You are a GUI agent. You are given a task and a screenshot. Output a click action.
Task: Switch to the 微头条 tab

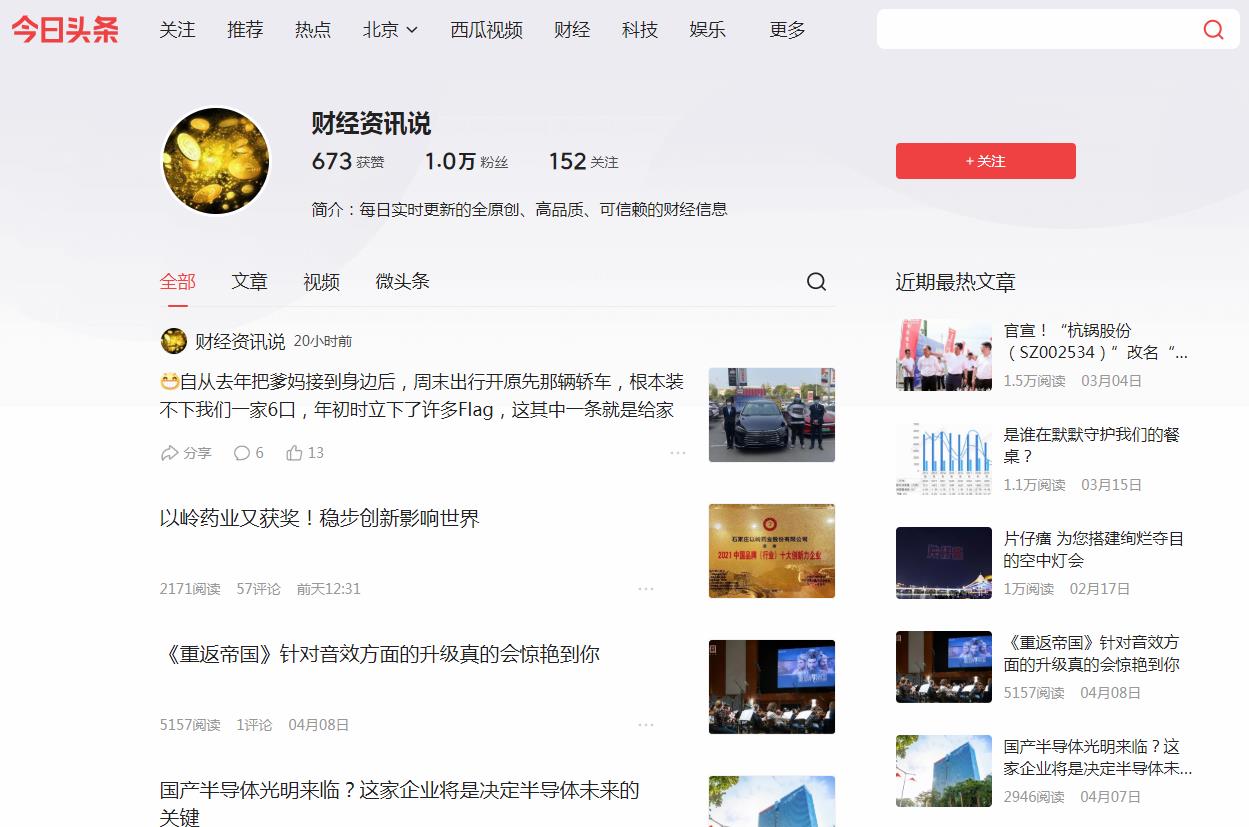click(403, 282)
